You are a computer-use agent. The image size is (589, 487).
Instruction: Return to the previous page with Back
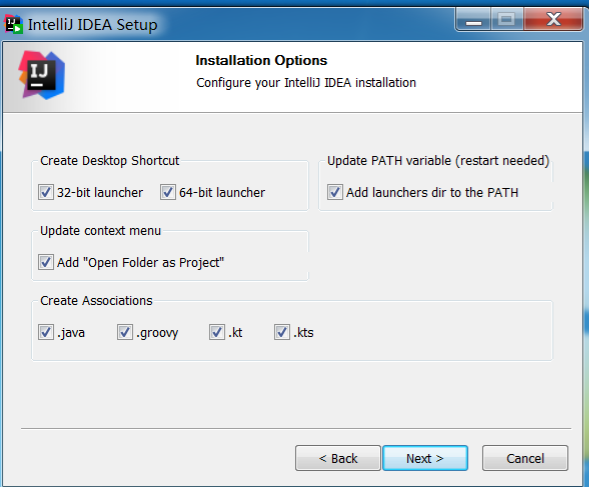click(x=338, y=458)
